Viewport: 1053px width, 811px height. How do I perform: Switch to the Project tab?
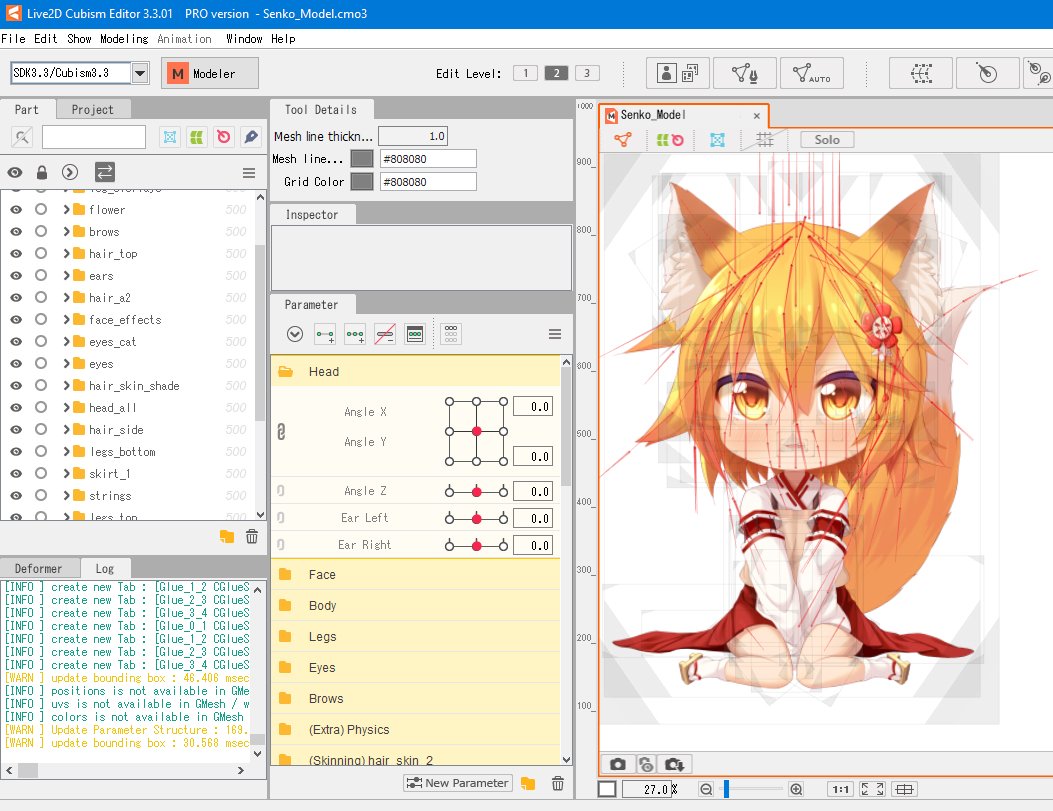pyautogui.click(x=93, y=109)
